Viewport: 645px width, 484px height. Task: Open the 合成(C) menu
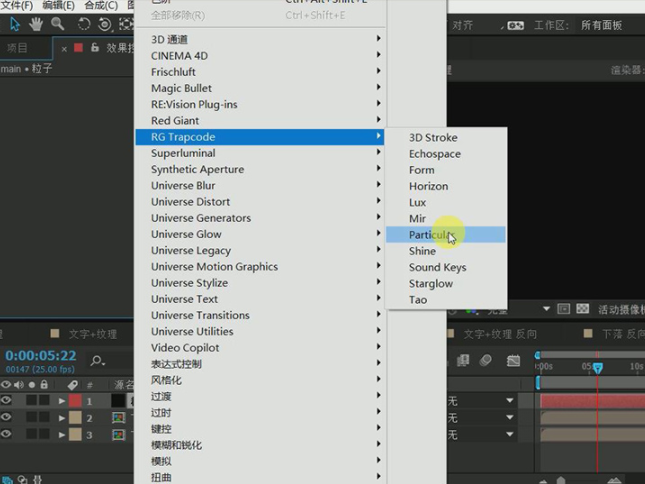[101, 5]
